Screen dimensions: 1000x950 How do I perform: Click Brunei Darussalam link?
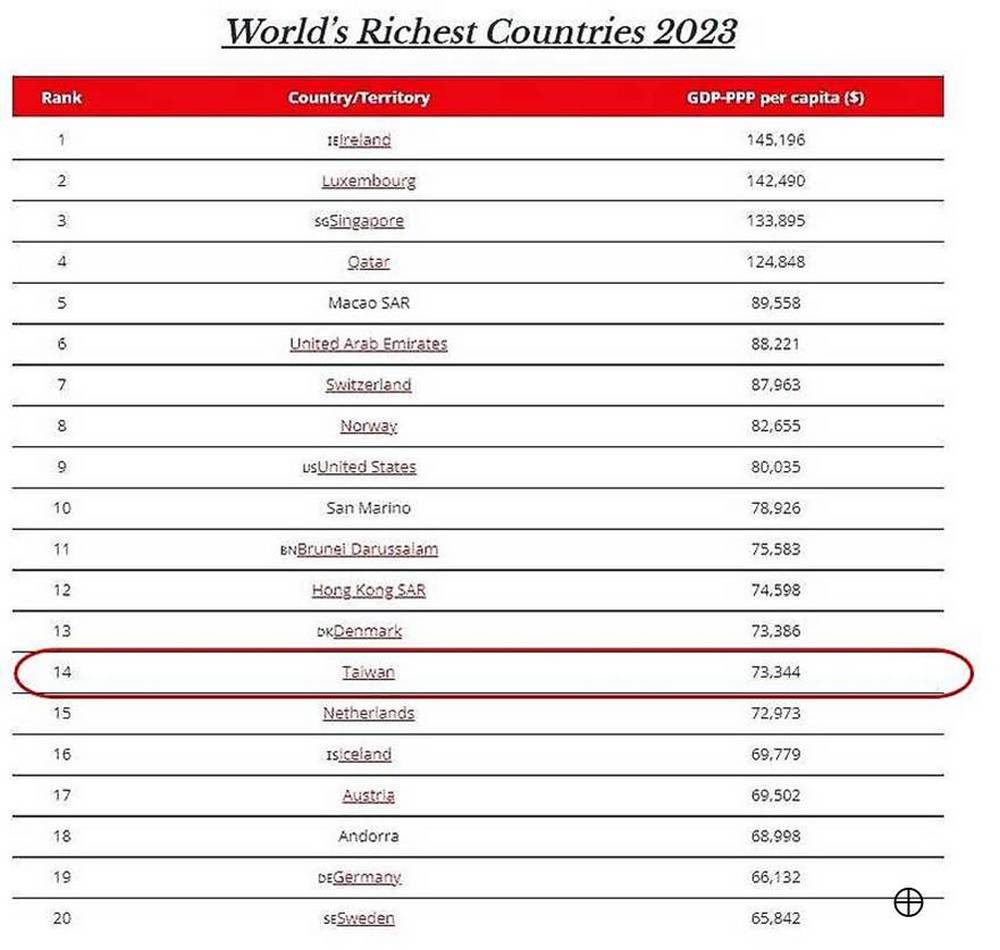click(x=367, y=549)
